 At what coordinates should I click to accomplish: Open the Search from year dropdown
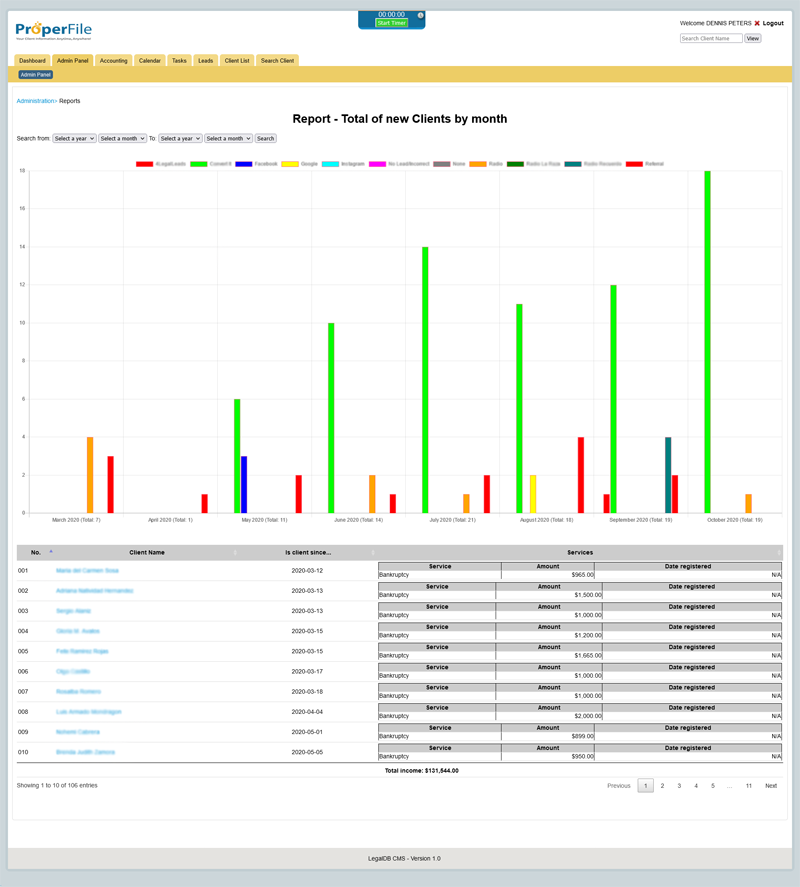(x=74, y=138)
